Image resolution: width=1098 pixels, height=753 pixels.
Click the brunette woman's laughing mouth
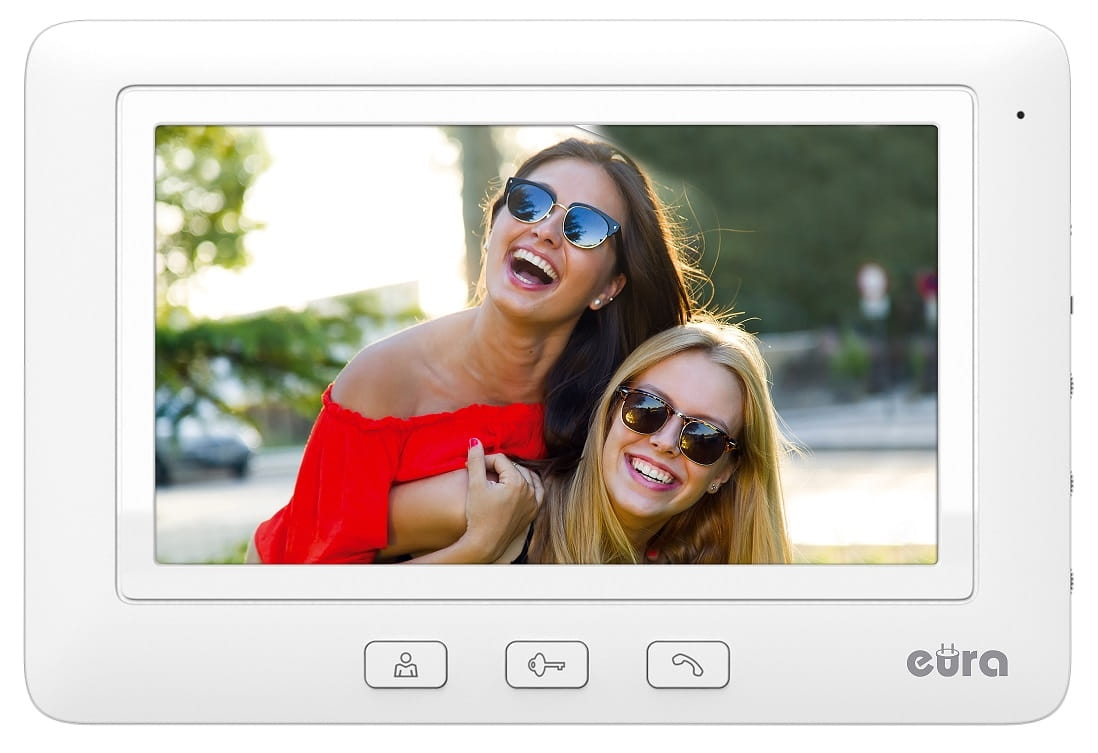(532, 267)
